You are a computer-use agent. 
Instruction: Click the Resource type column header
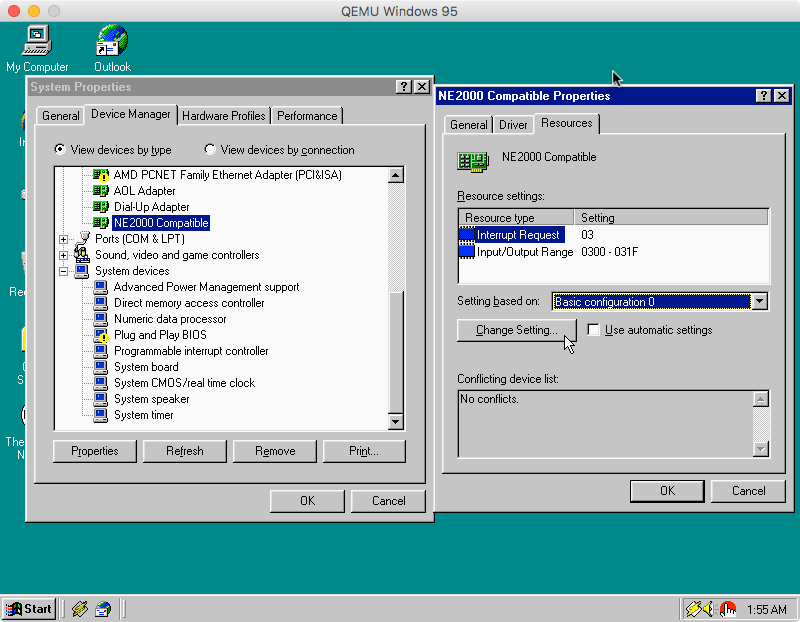pos(516,217)
